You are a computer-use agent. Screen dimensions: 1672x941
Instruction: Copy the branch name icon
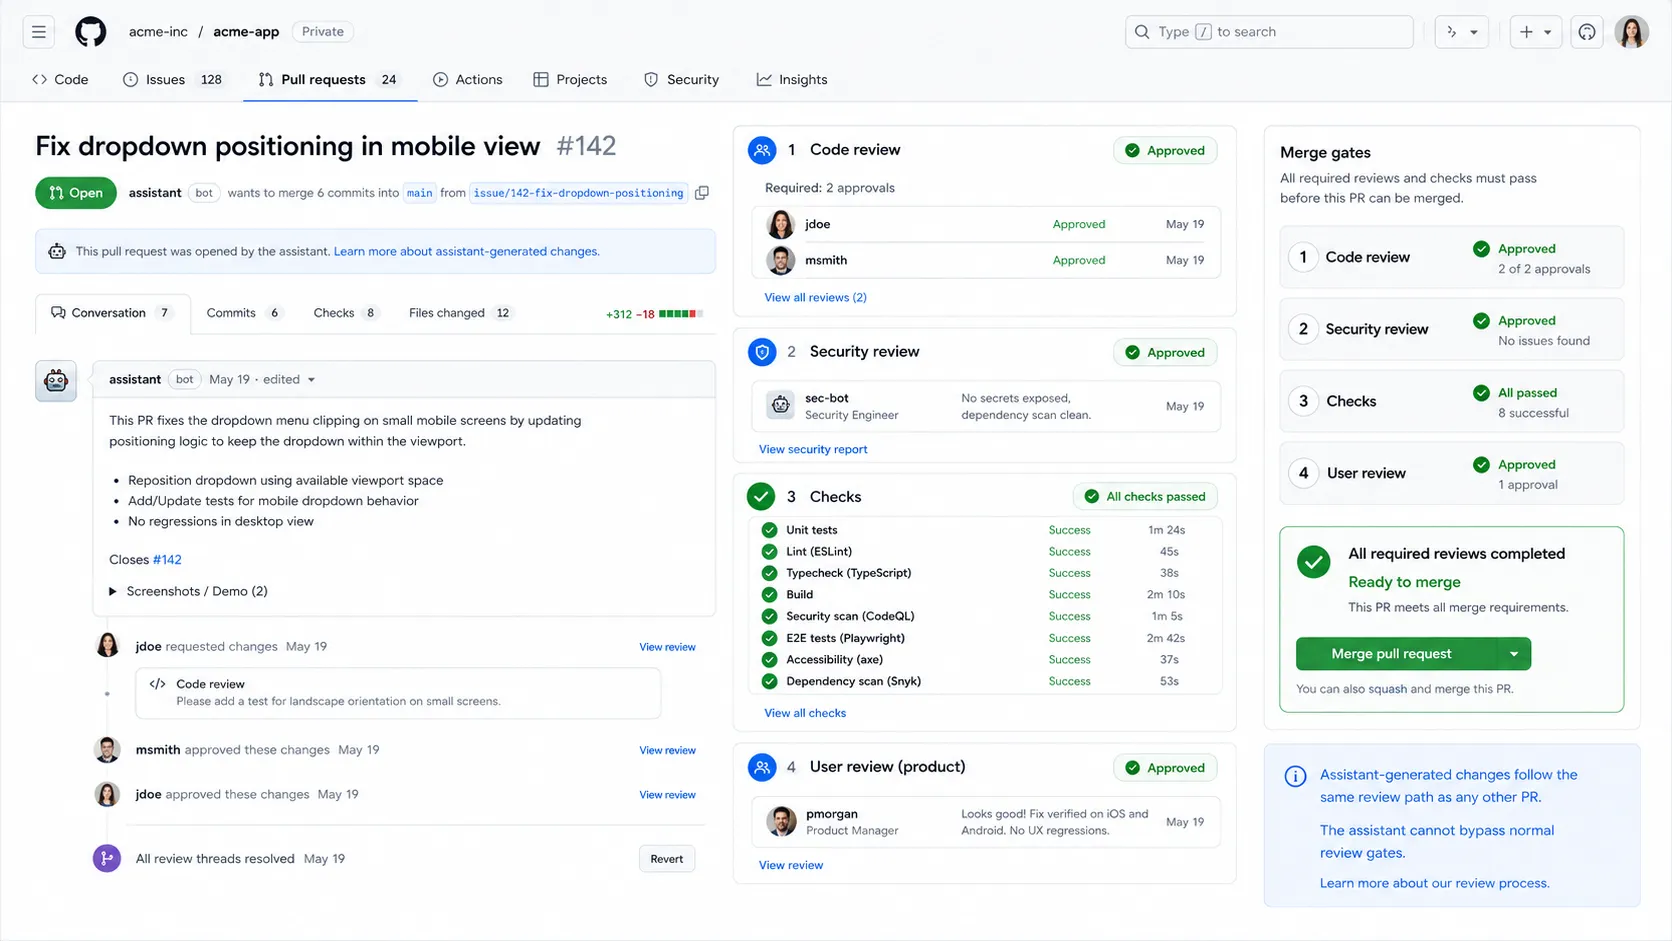702,193
